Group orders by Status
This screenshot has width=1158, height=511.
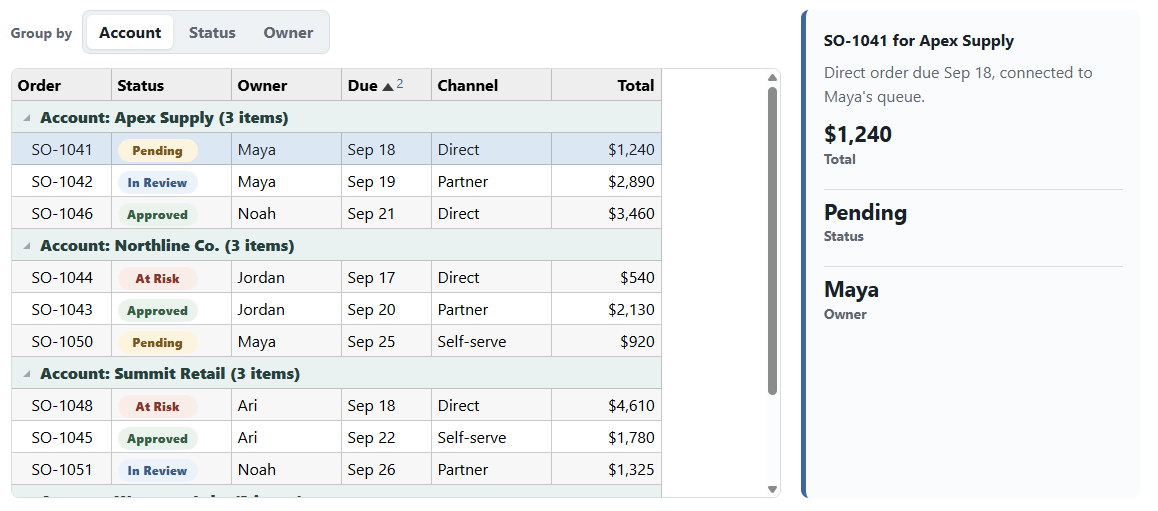tap(212, 32)
